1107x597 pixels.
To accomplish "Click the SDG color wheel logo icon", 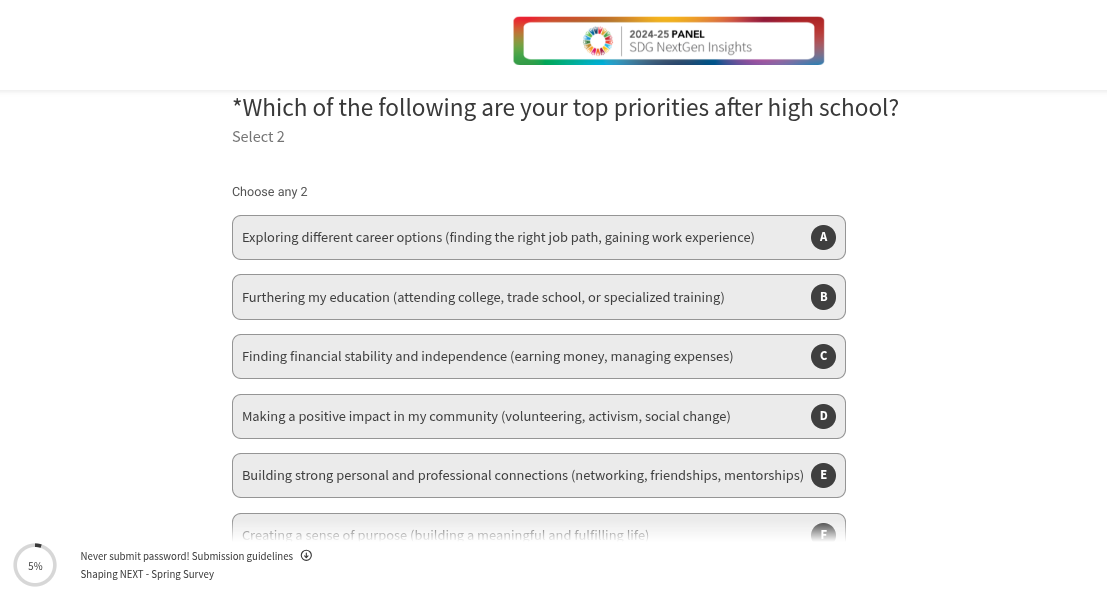I will tap(597, 41).
